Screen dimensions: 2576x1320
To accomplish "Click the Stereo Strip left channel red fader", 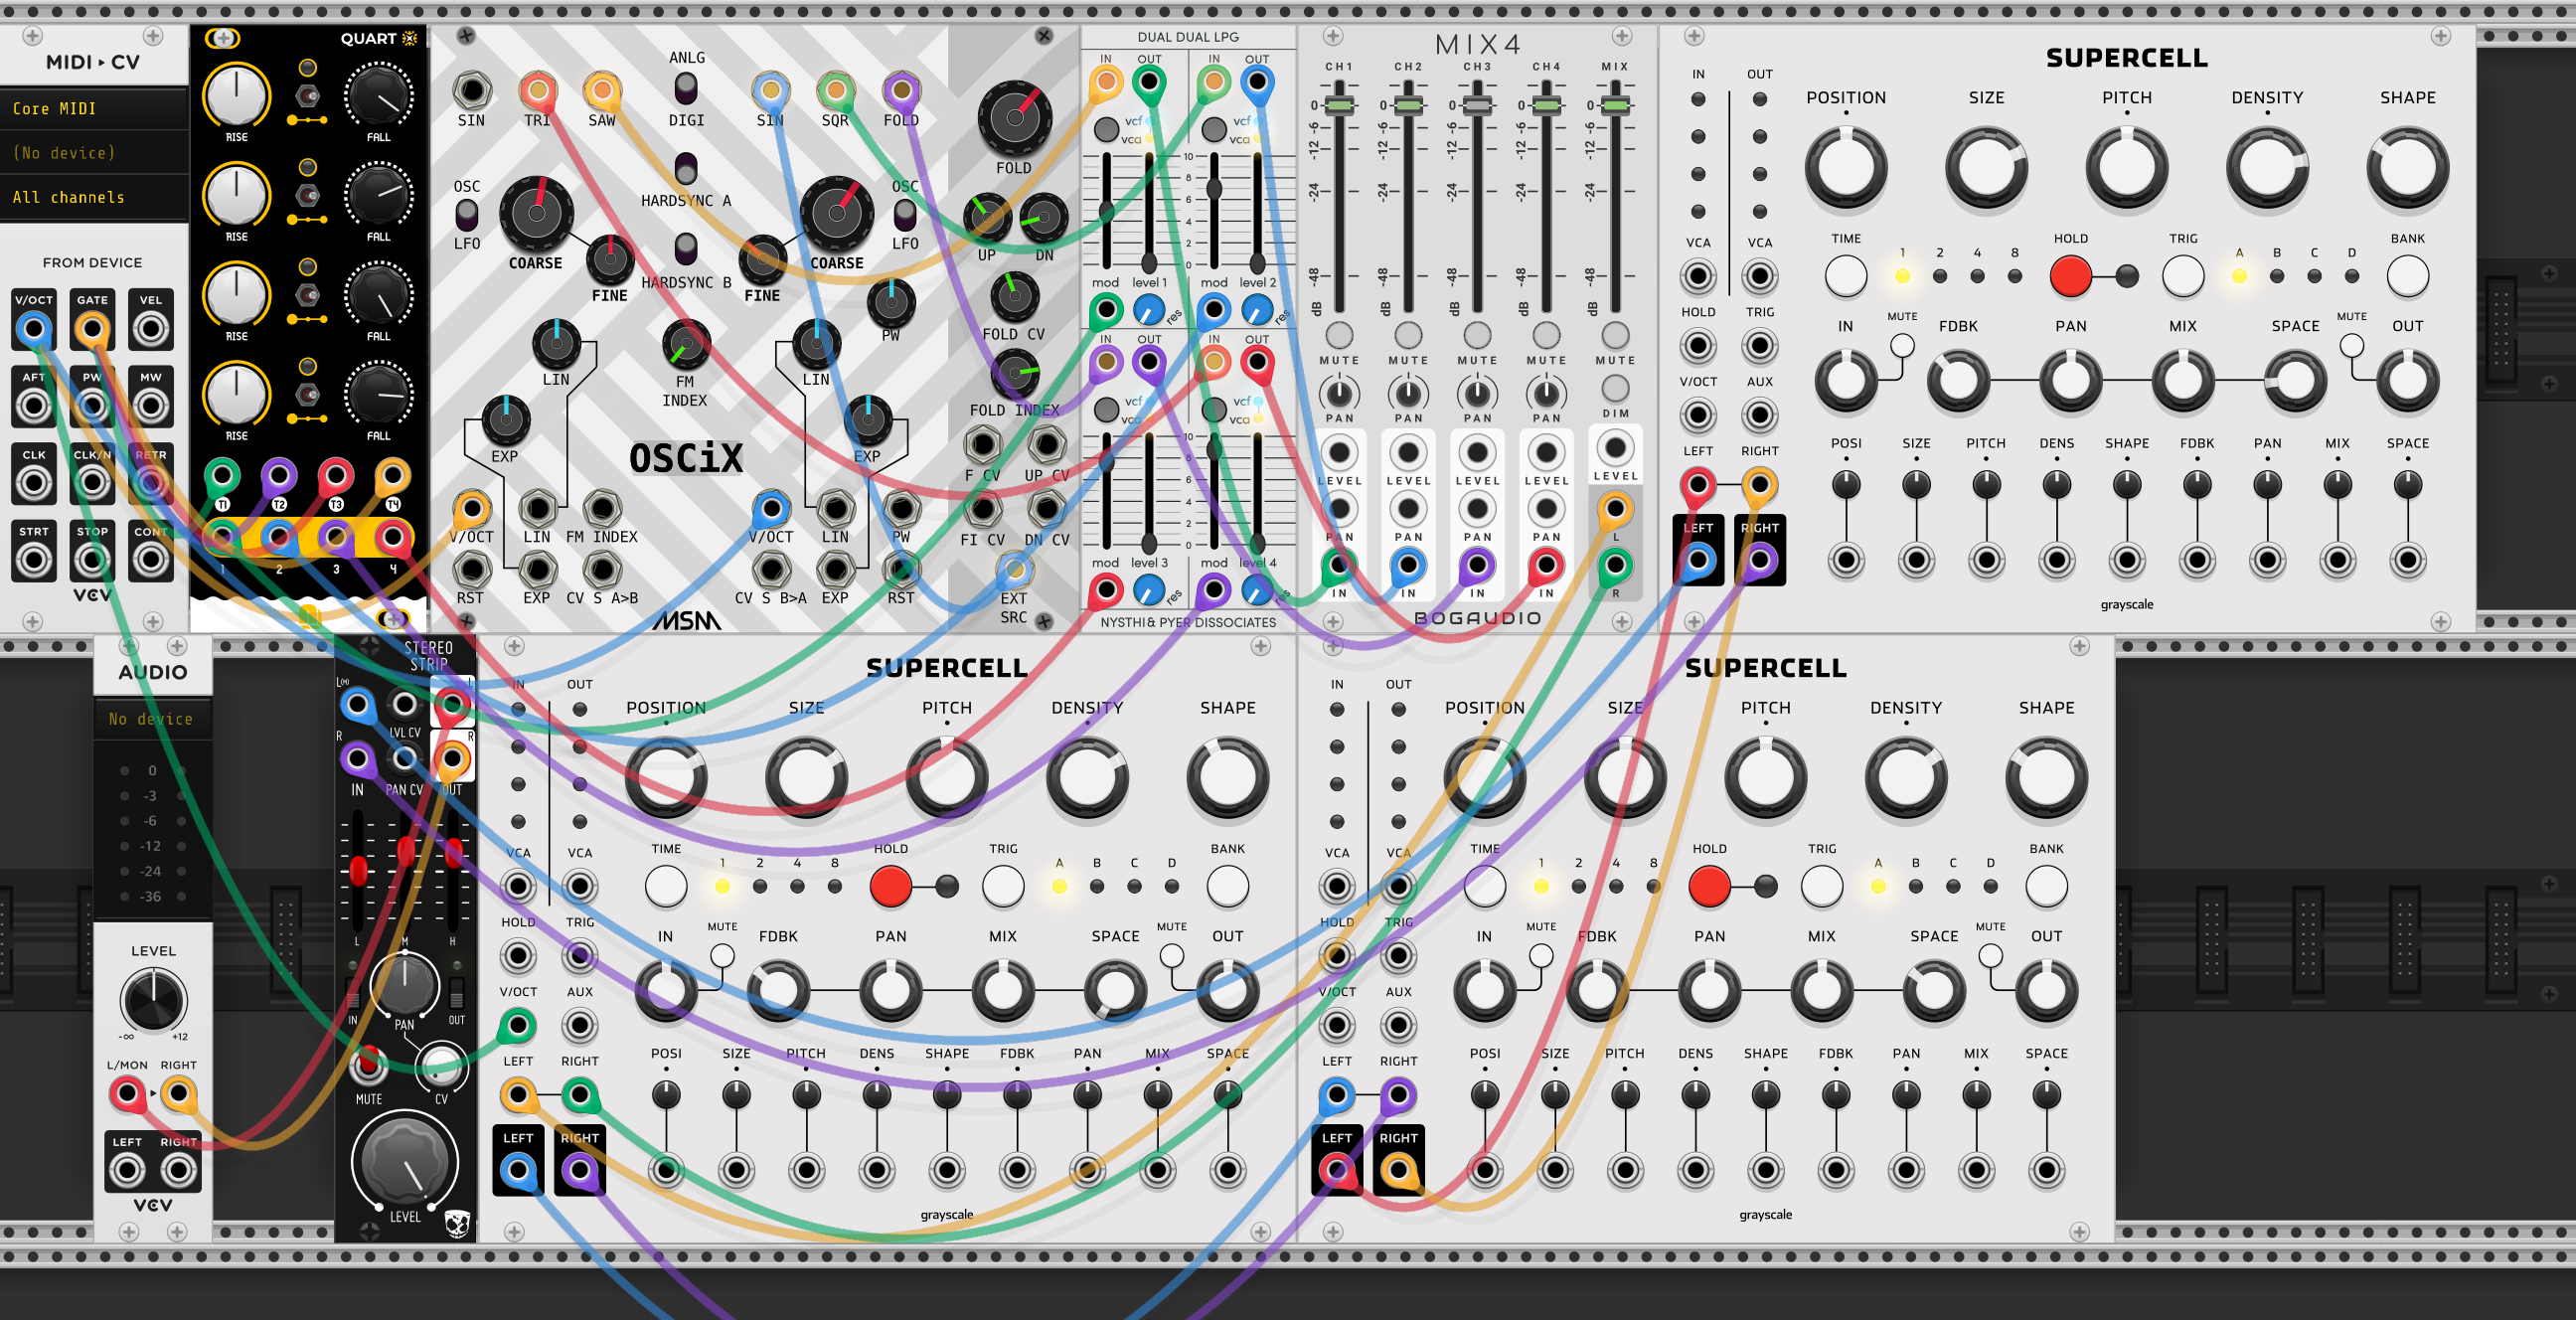I will (358, 871).
